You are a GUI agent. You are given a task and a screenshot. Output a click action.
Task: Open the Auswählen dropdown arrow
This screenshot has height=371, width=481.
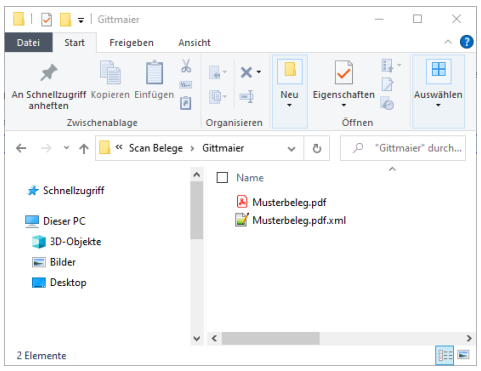click(438, 105)
